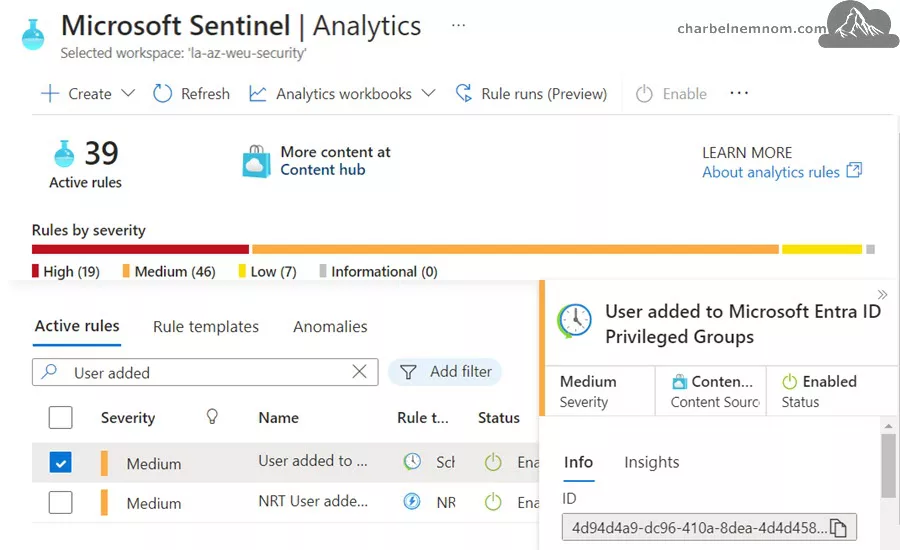Click the Informational (0) legend entry
Screen dimensions: 900x550
[x=378, y=272]
